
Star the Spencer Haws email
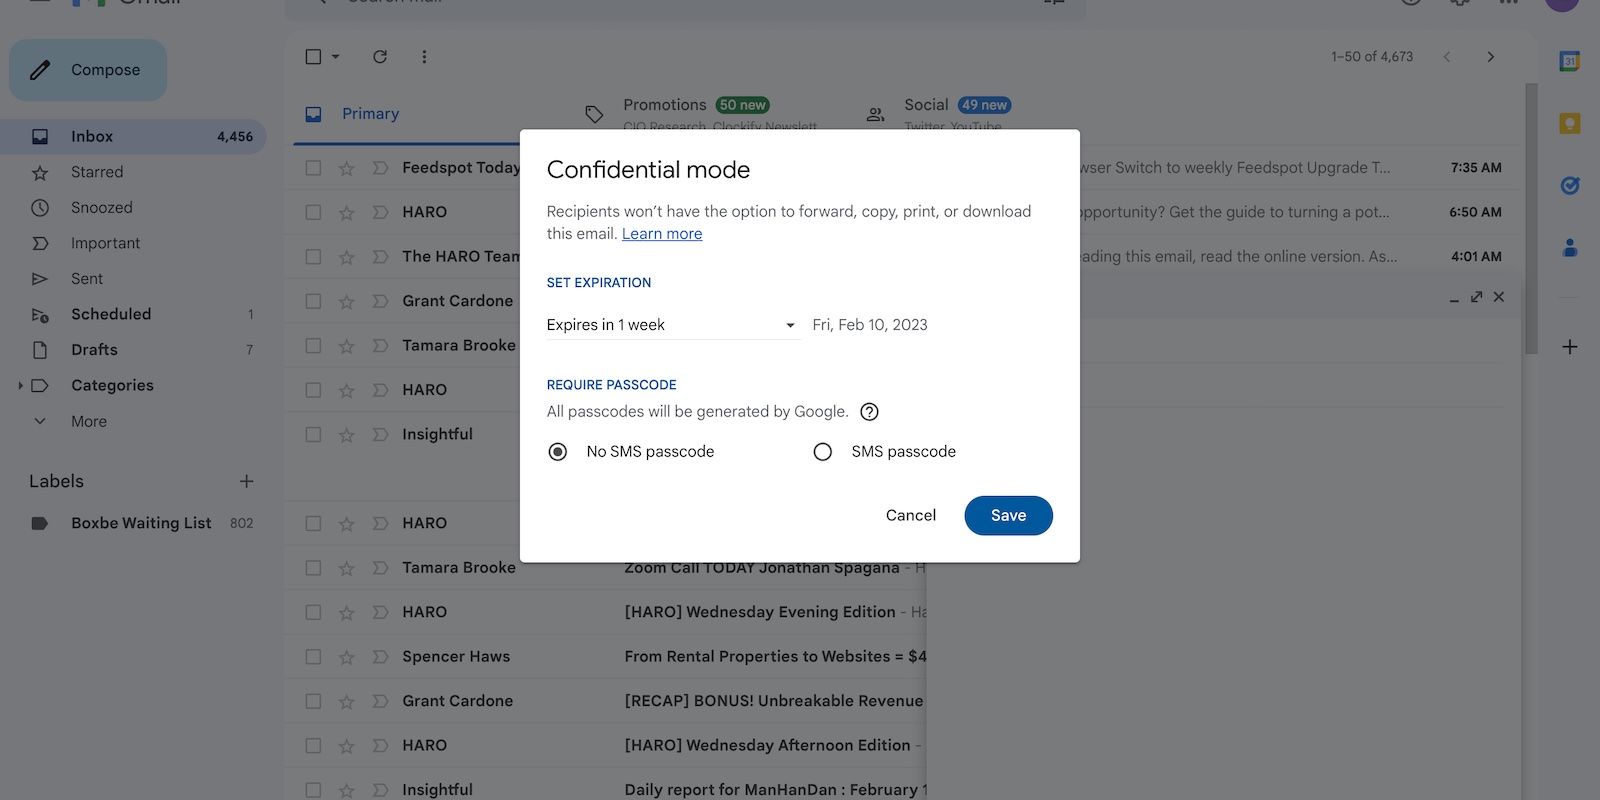[346, 657]
